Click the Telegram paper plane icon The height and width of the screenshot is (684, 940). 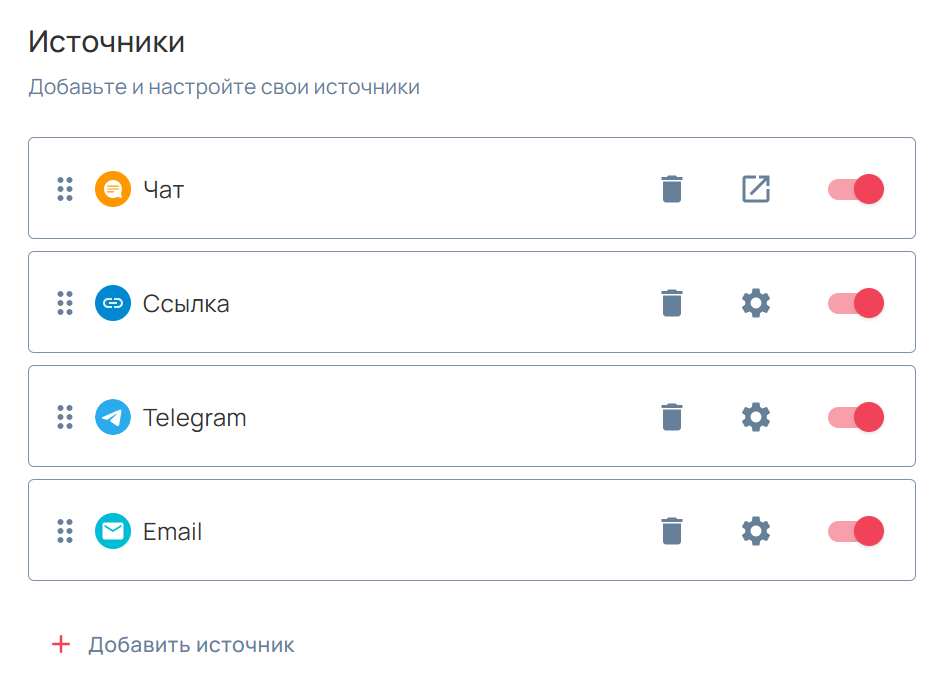[113, 416]
